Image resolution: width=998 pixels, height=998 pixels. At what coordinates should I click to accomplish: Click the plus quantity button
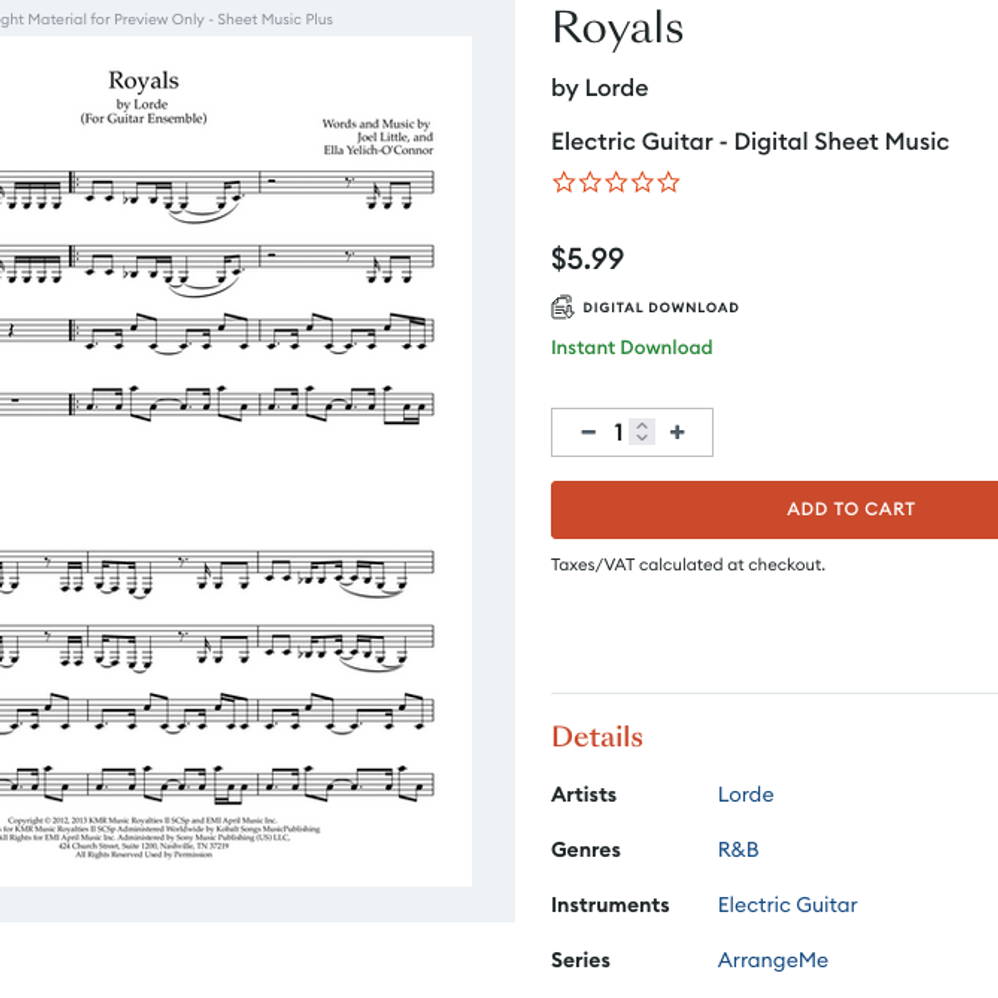677,432
